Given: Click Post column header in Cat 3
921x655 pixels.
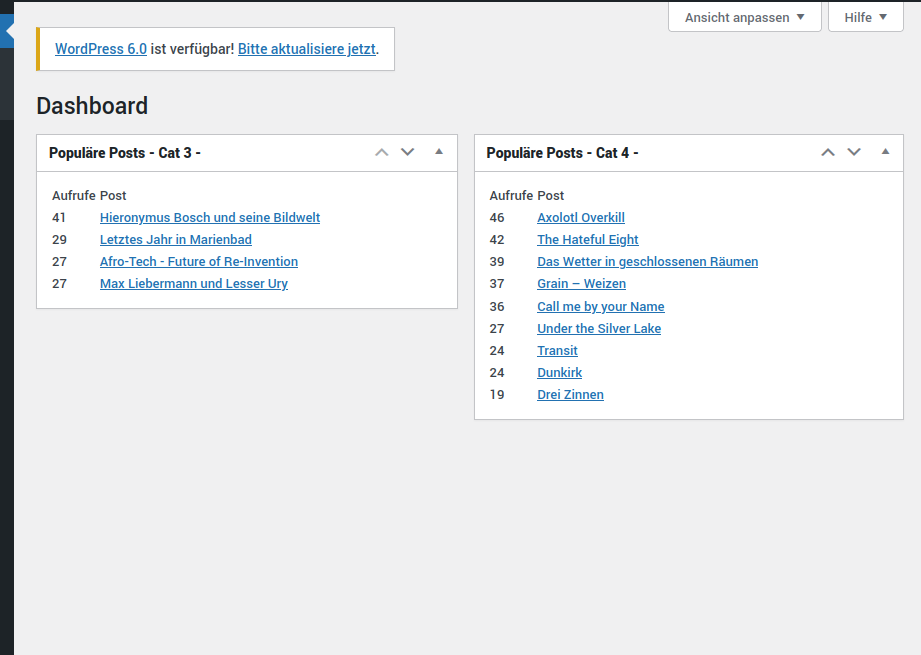Looking at the screenshot, I should coord(113,196).
